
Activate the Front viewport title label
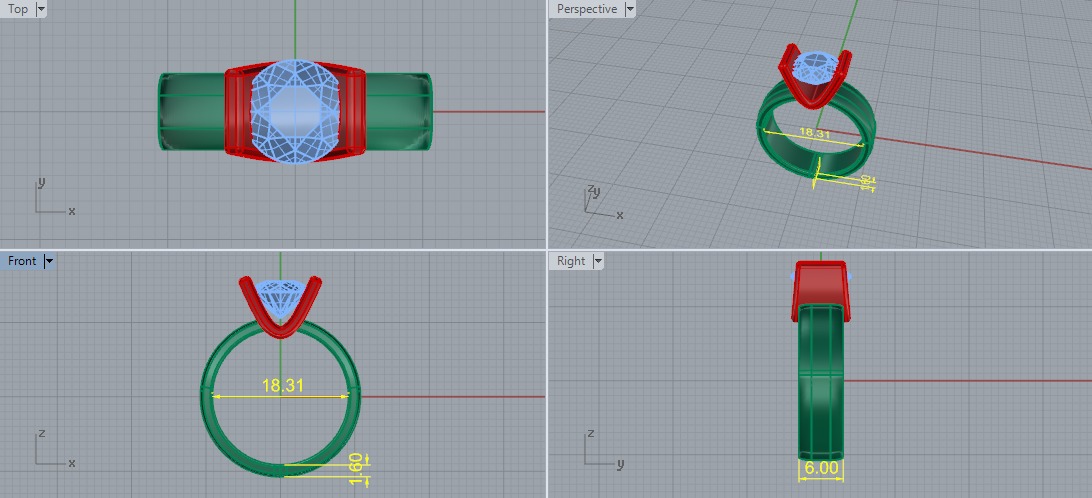pyautogui.click(x=22, y=261)
